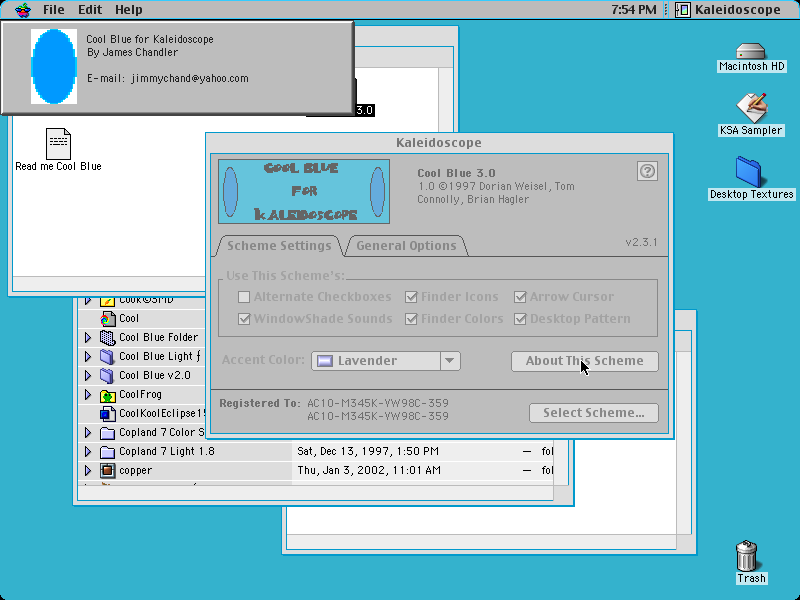Expand the Cool Blue v2.0 row
Image resolution: width=800 pixels, height=600 pixels.
tap(88, 376)
